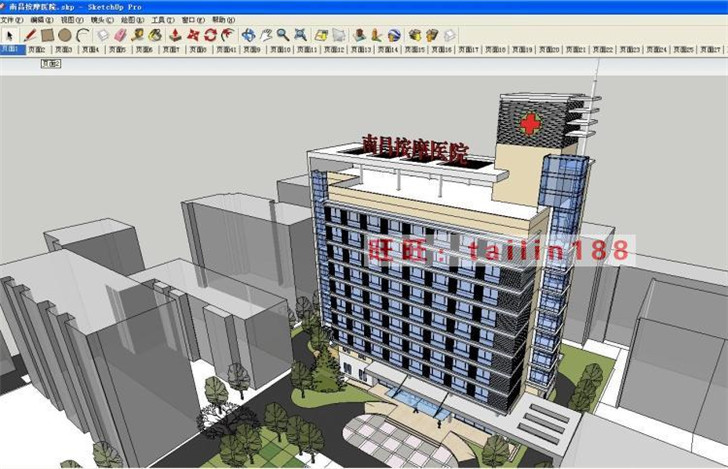Open the 视图 (View) menu

coord(72,20)
